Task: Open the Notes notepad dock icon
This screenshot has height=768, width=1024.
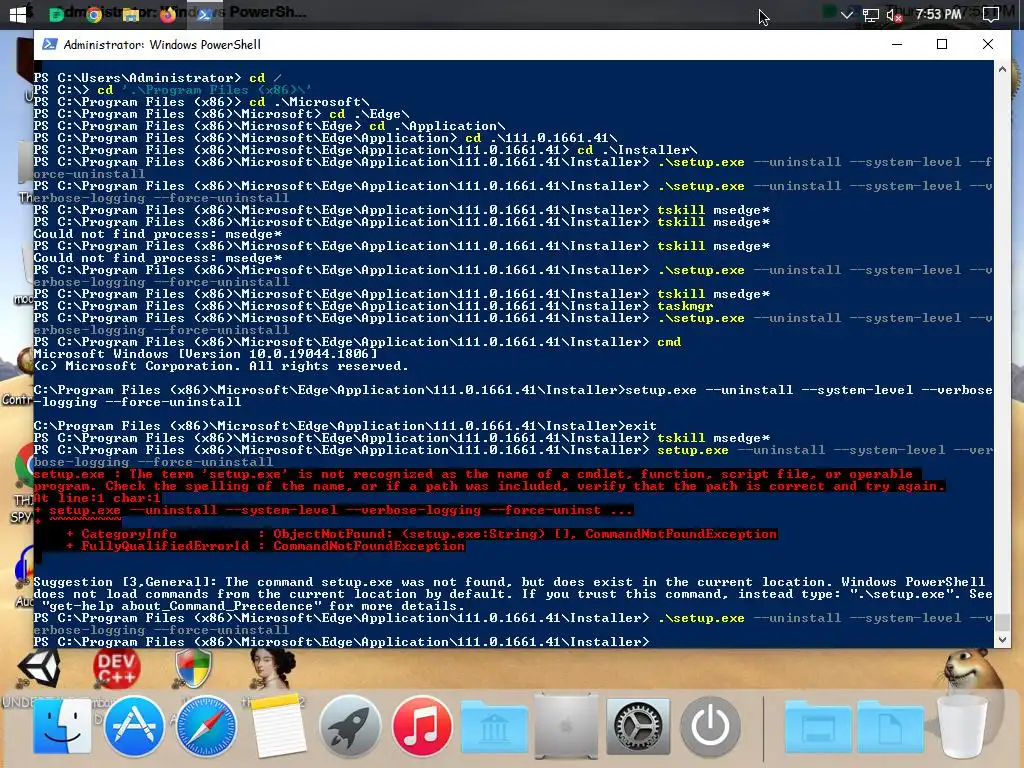Action: 278,726
